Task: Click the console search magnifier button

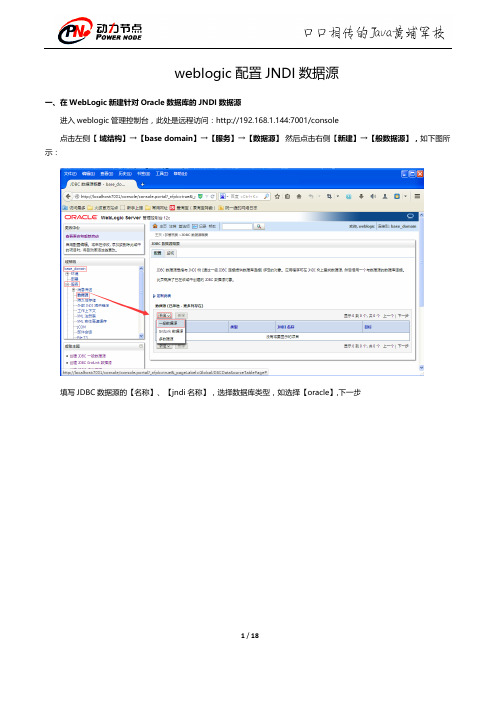Action: (259, 227)
